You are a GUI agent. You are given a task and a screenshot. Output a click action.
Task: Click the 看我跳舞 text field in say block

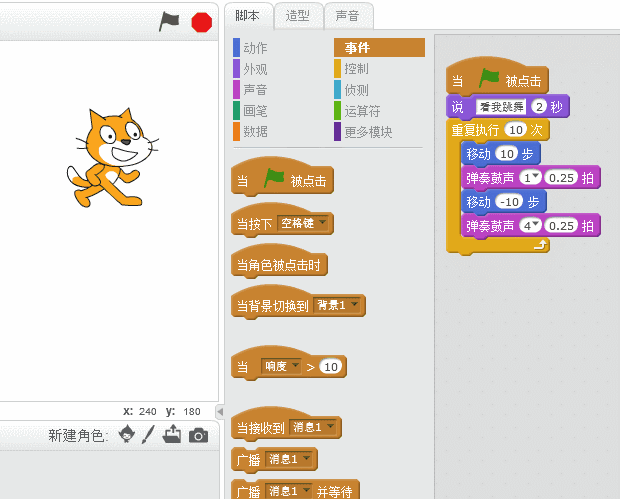(501, 107)
